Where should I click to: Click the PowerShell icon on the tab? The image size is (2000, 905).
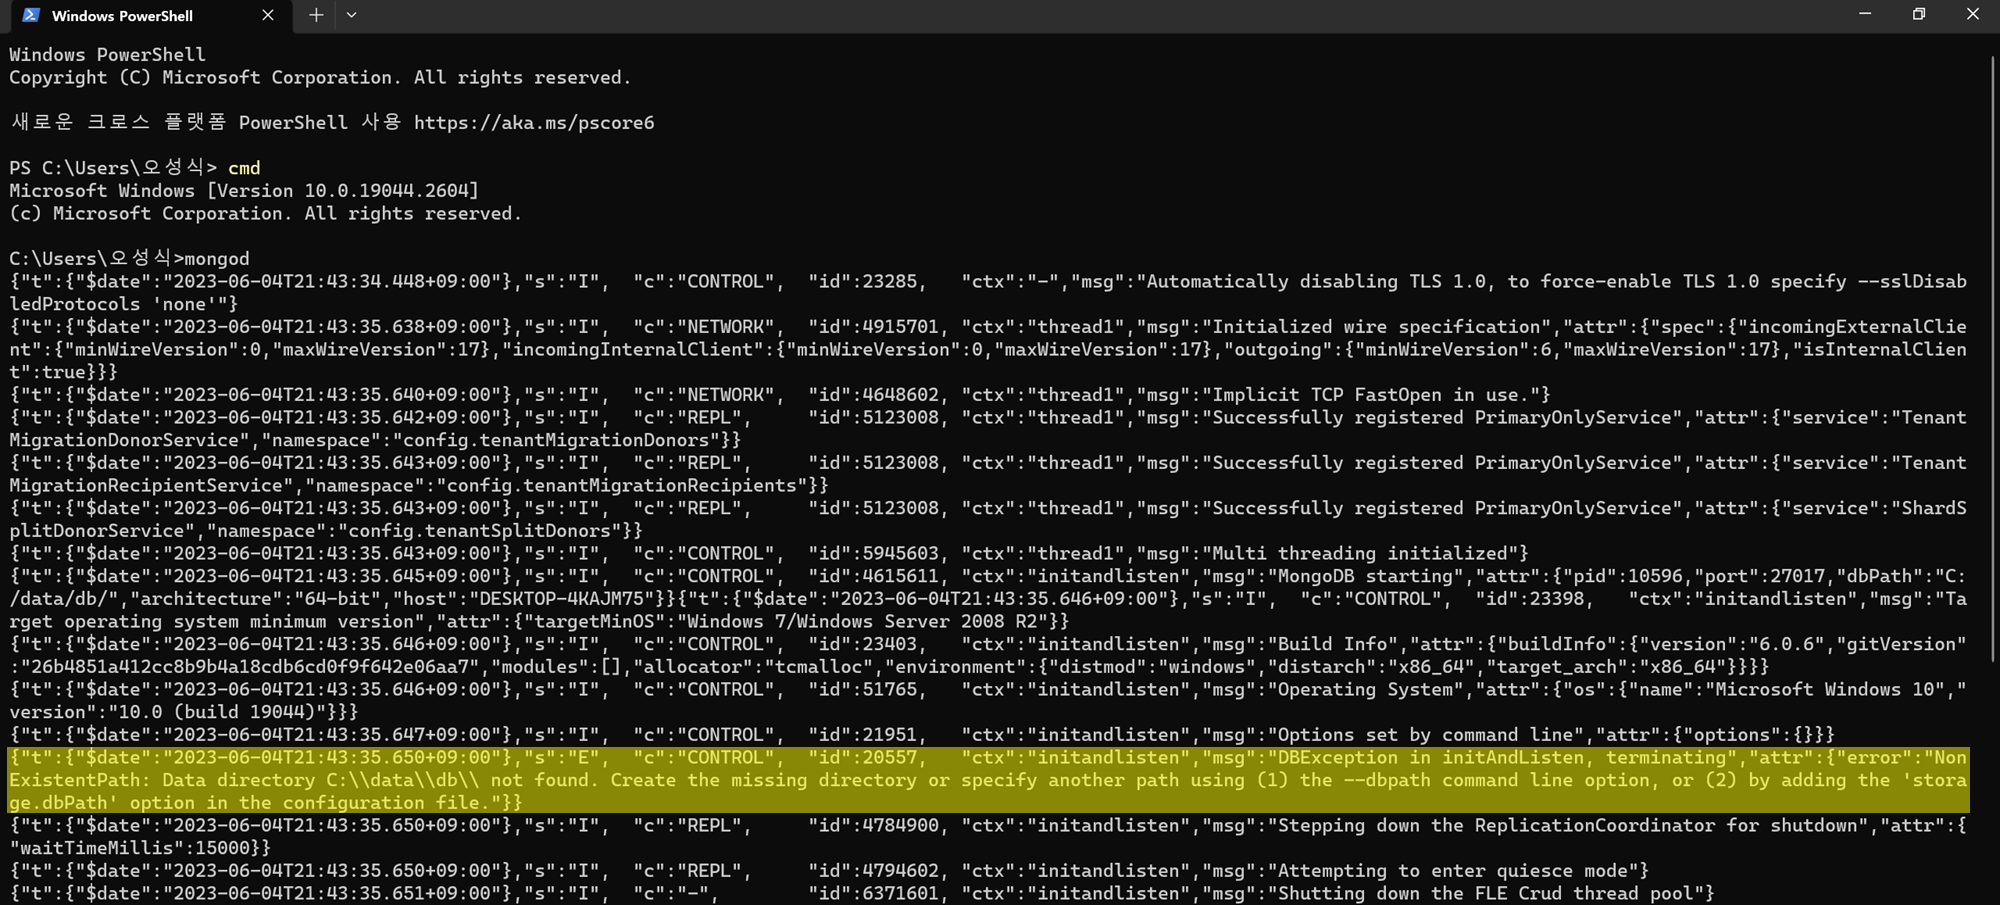coord(31,15)
